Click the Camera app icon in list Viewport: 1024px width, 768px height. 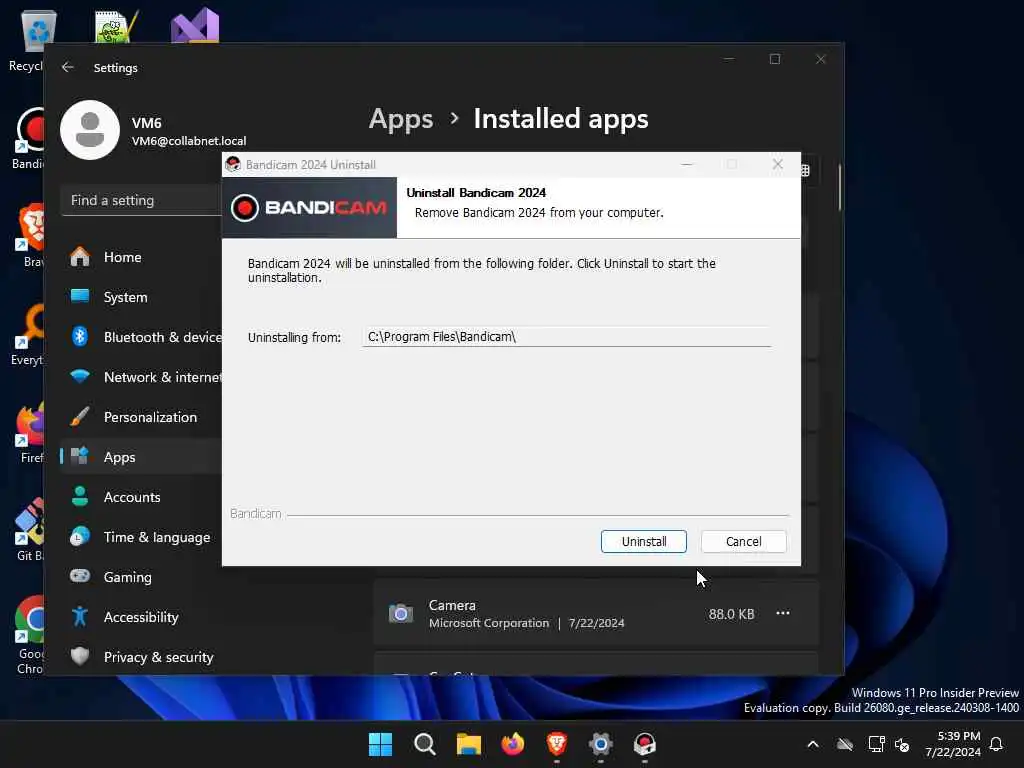click(x=401, y=613)
